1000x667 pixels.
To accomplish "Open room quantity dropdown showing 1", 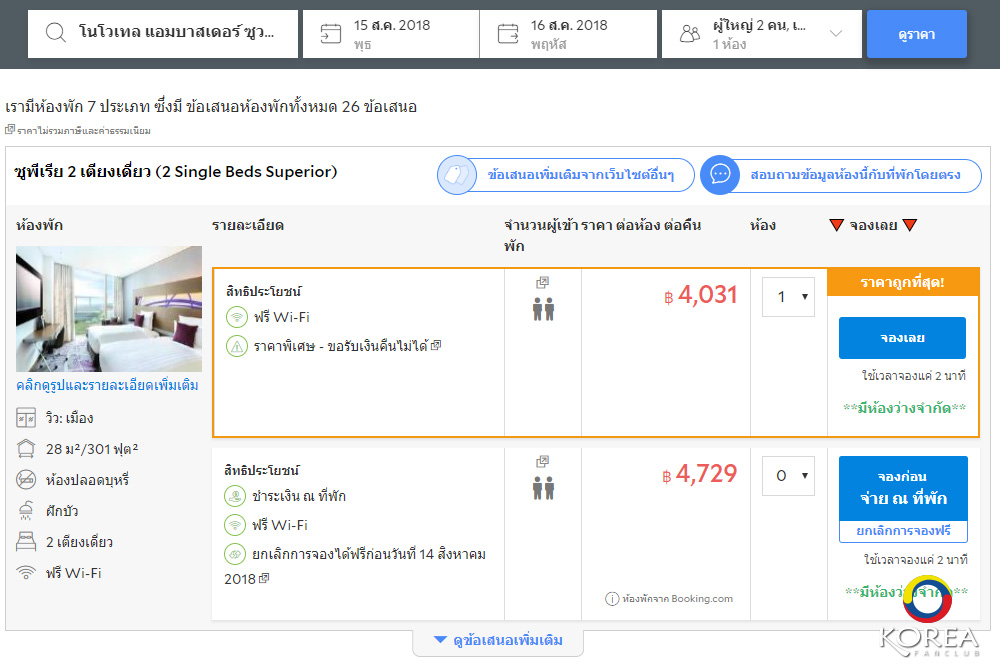I will pos(788,297).
